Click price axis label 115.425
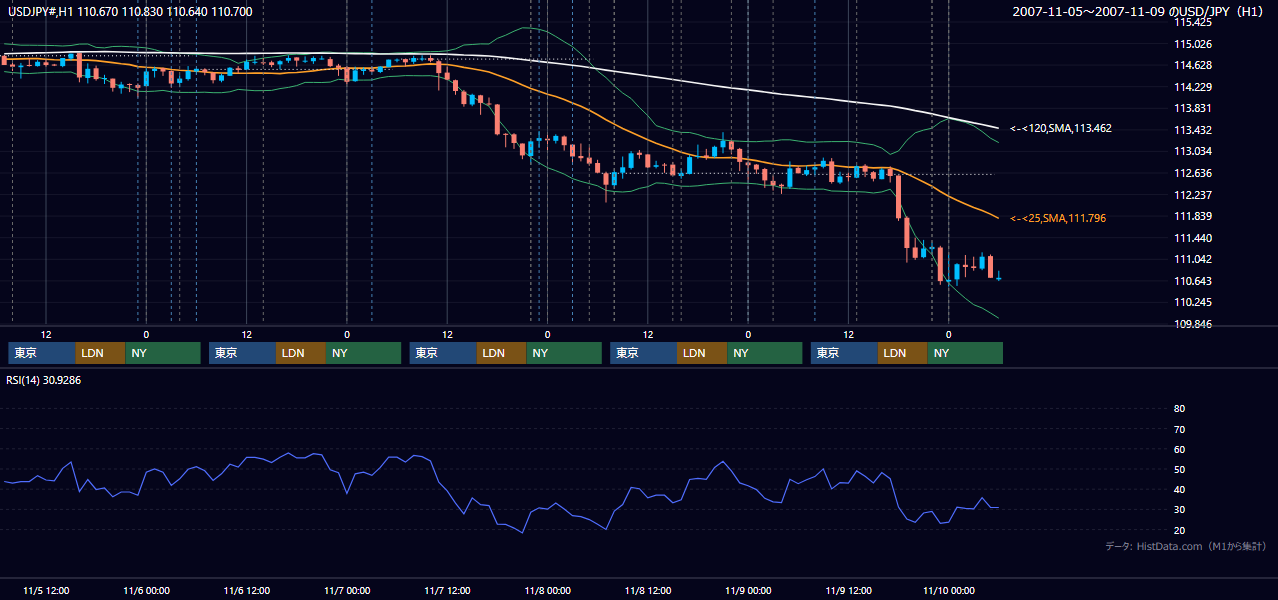Viewport: 1278px width, 600px height. [1192, 22]
